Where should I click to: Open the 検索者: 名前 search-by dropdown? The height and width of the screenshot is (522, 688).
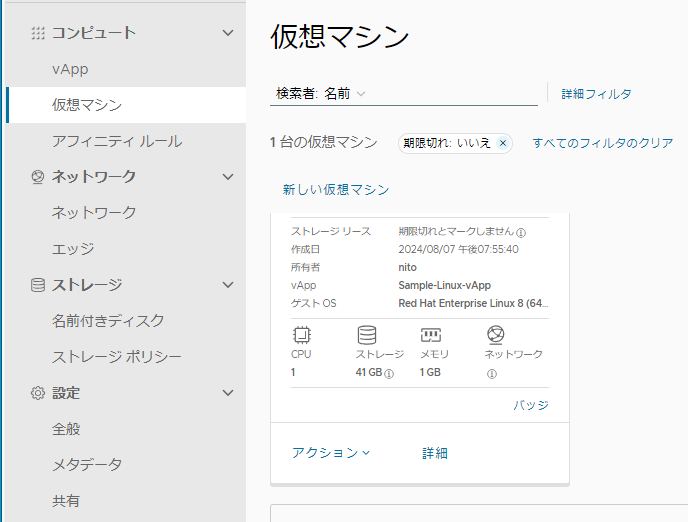tap(320, 93)
